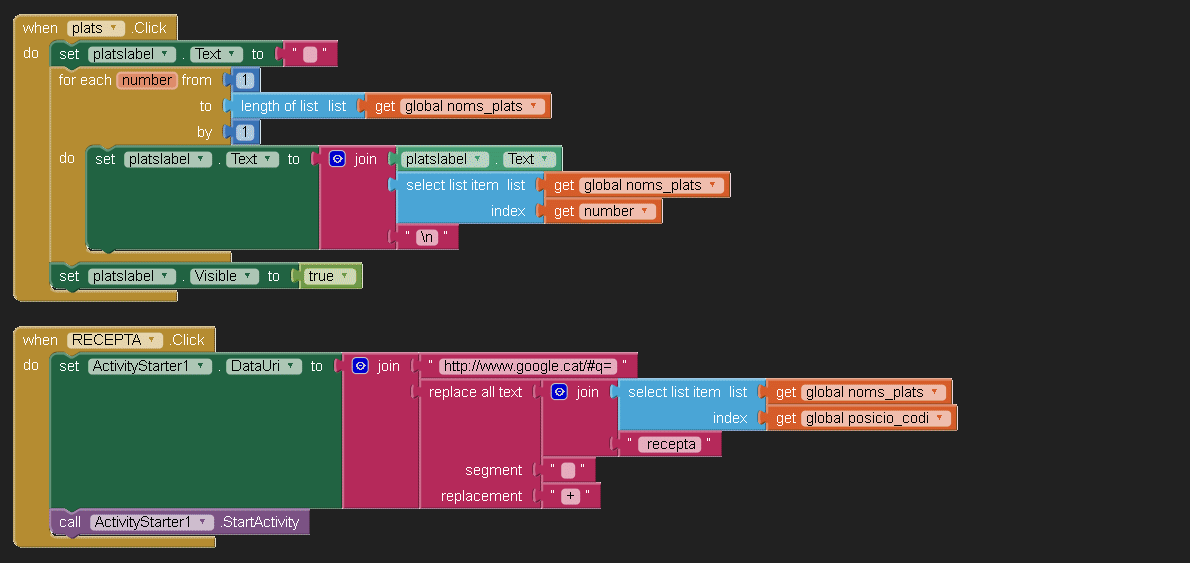
Task: Click the gear icon on the join inside replace all text
Action: 560,392
